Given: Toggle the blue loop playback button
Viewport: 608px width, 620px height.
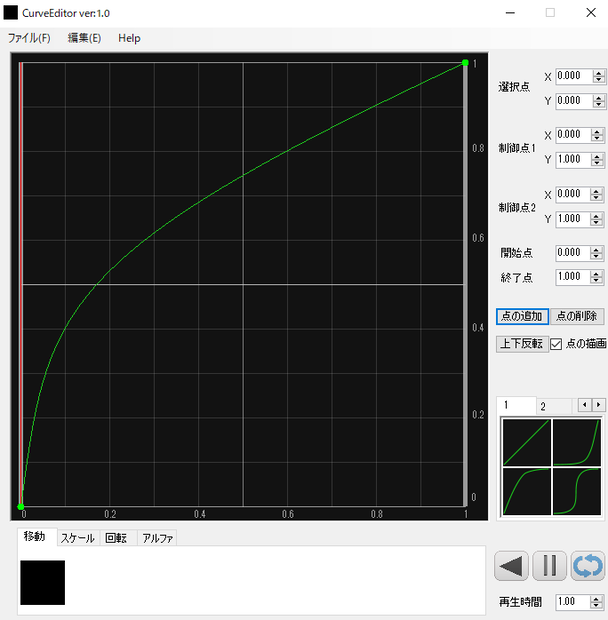Looking at the screenshot, I should point(588,565).
